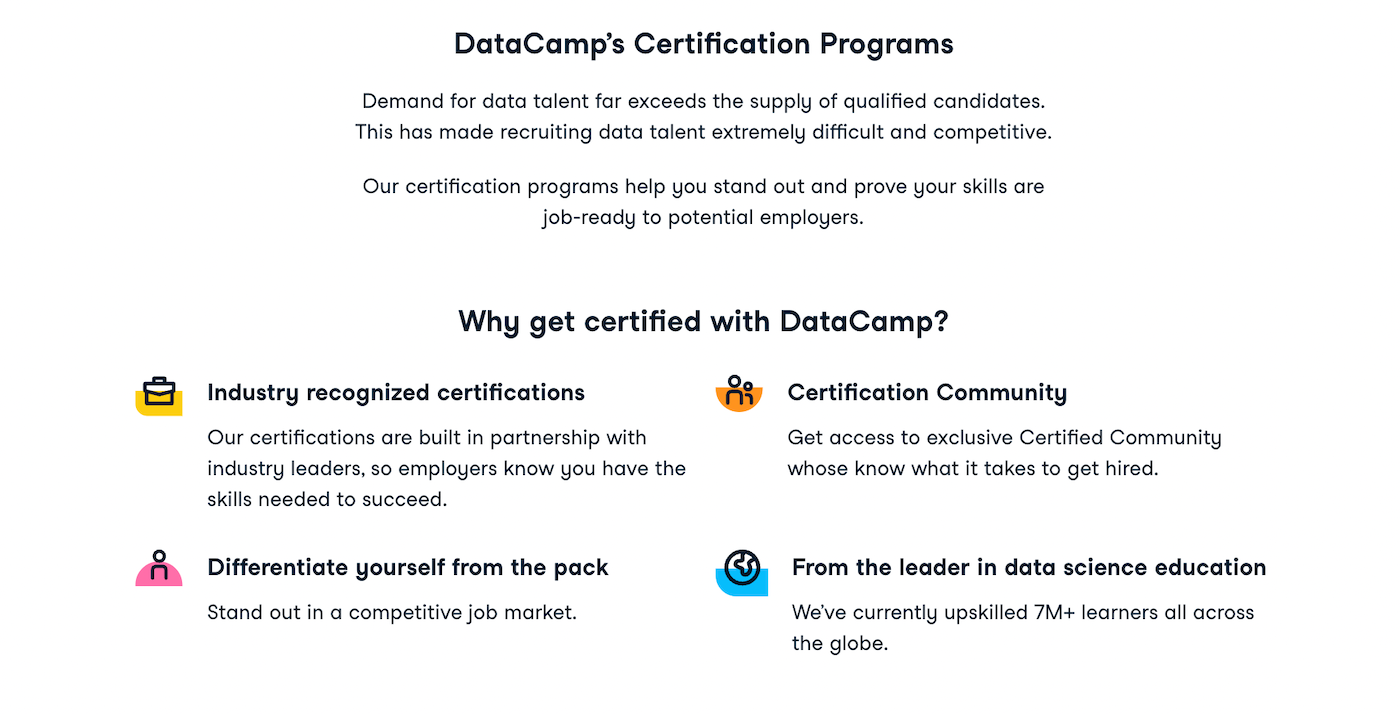Click the 'DataCamp's Certification Programs' heading
1400x714 pixels.
pos(703,44)
